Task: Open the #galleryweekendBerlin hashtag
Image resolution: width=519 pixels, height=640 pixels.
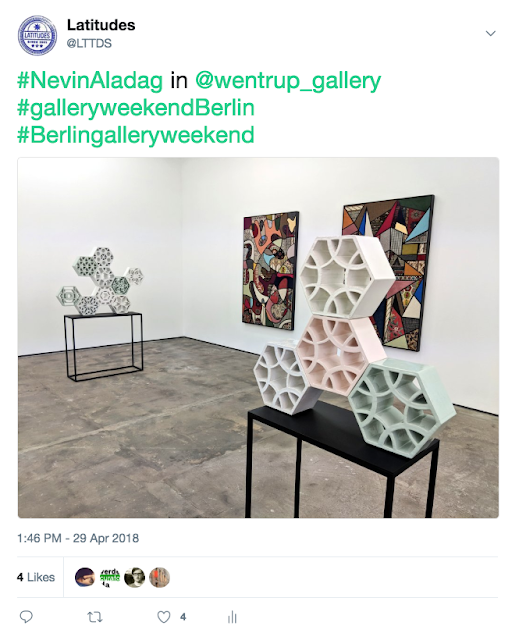Action: (136, 108)
